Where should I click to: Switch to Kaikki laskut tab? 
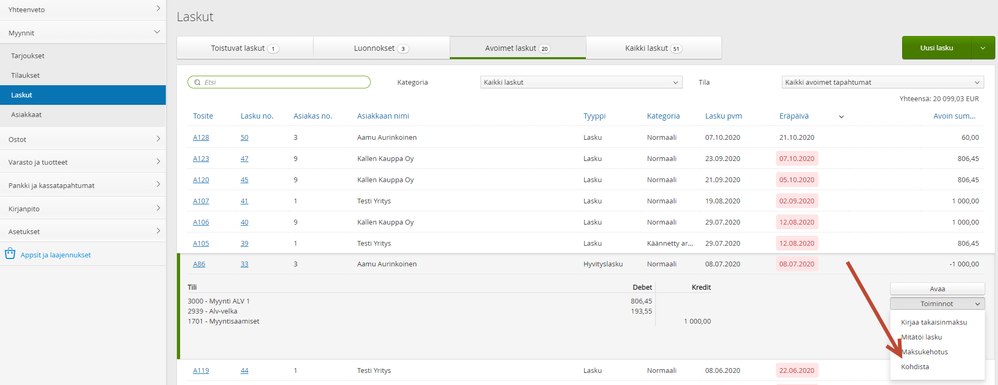click(654, 48)
